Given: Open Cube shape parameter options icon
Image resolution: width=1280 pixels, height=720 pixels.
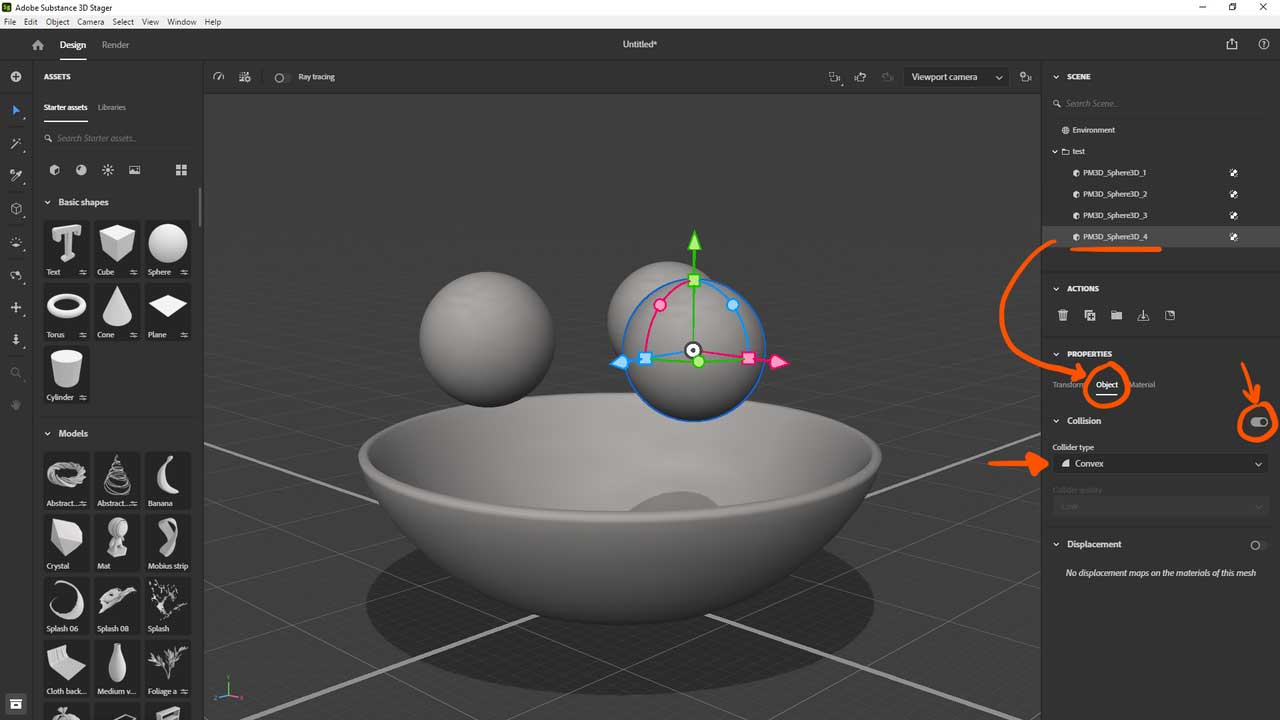Looking at the screenshot, I should click(134, 272).
